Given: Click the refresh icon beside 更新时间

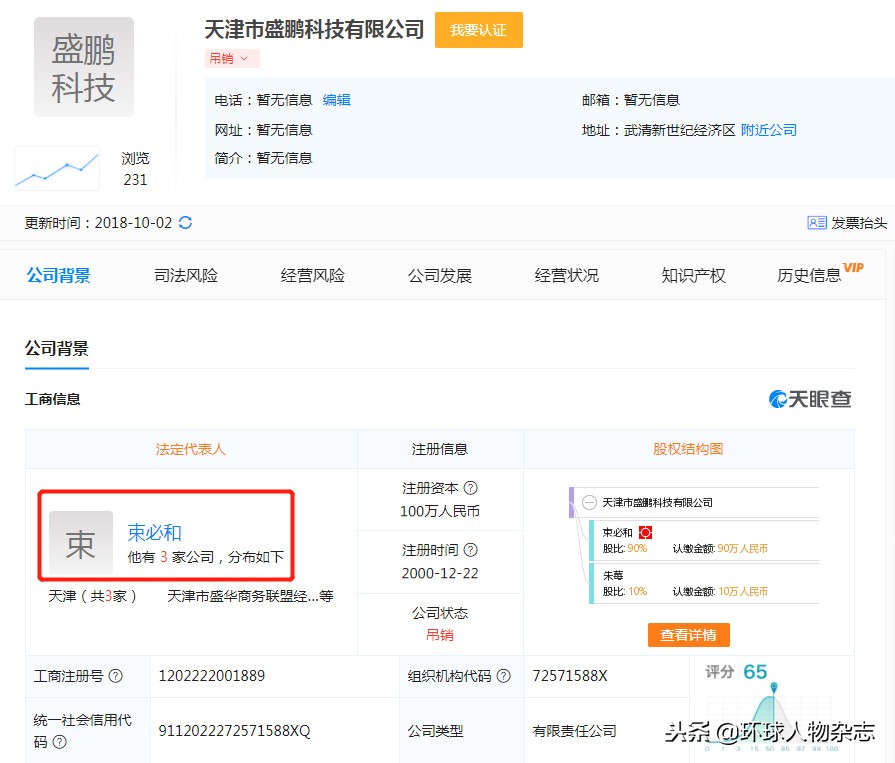Looking at the screenshot, I should [185, 223].
